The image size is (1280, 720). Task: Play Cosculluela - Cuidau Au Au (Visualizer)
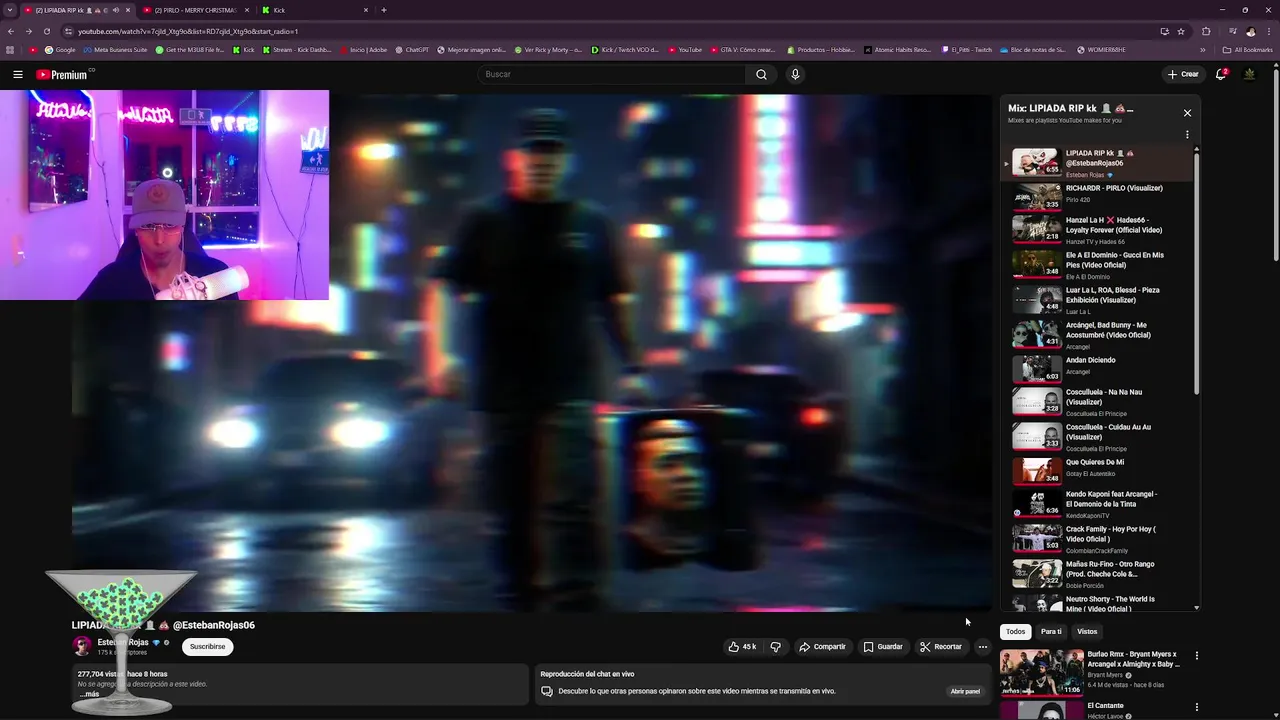1100,437
